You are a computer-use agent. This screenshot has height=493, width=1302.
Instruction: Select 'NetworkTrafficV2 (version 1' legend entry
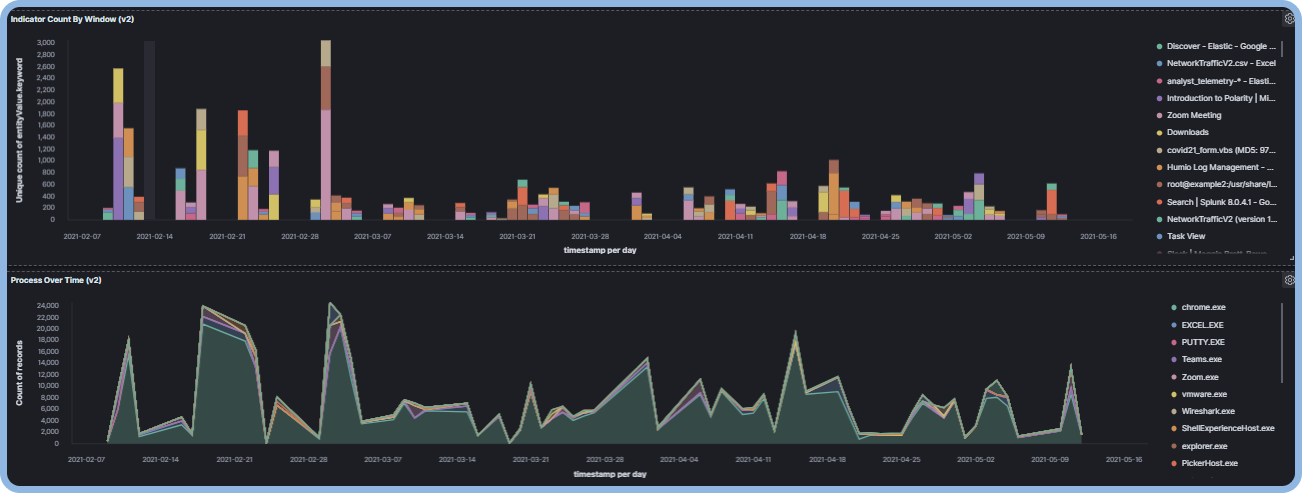[1221, 218]
